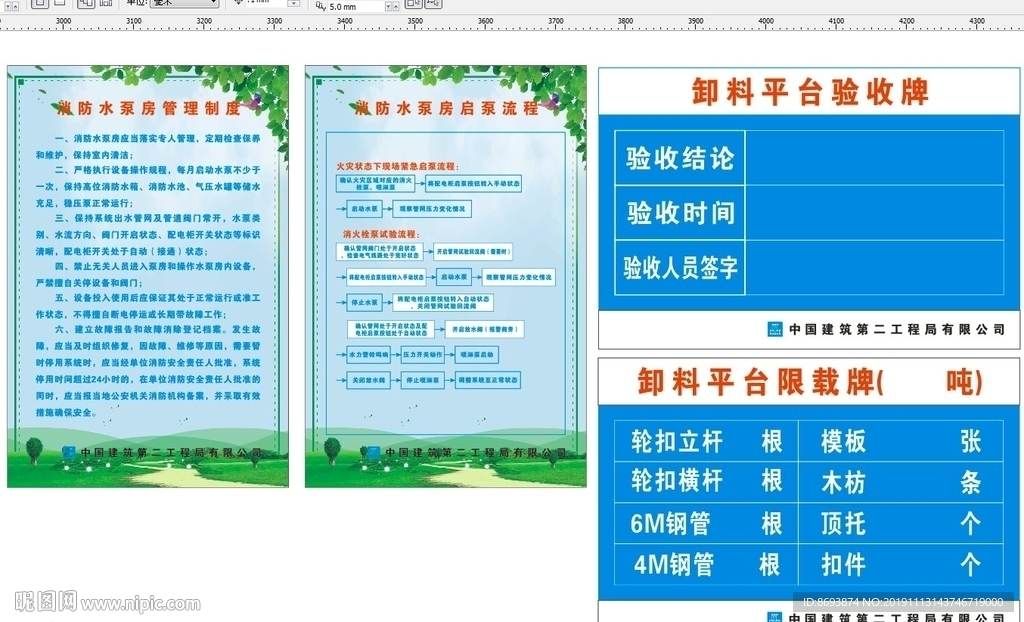Toggle the treat-as-filled option at toolbar right
1024x622 pixels.
[412, 5]
